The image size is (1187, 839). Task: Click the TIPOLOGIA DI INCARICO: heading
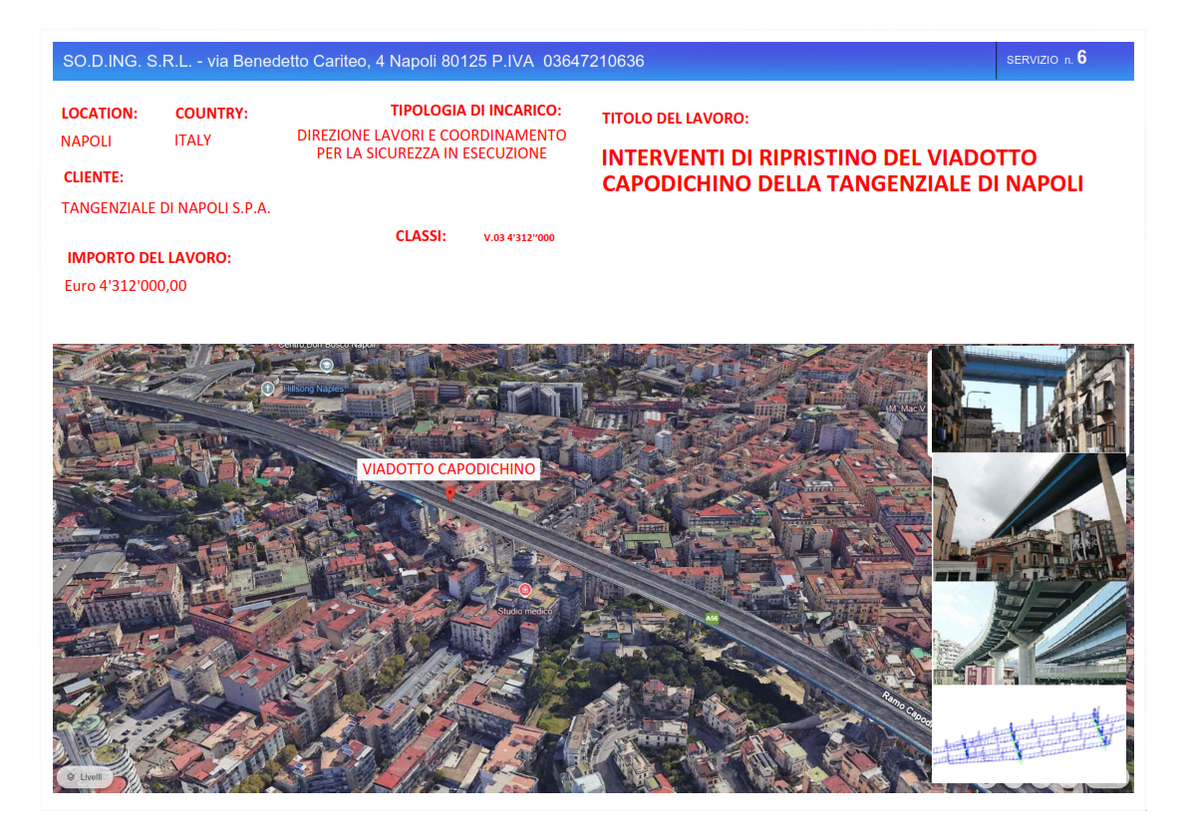pyautogui.click(x=475, y=111)
